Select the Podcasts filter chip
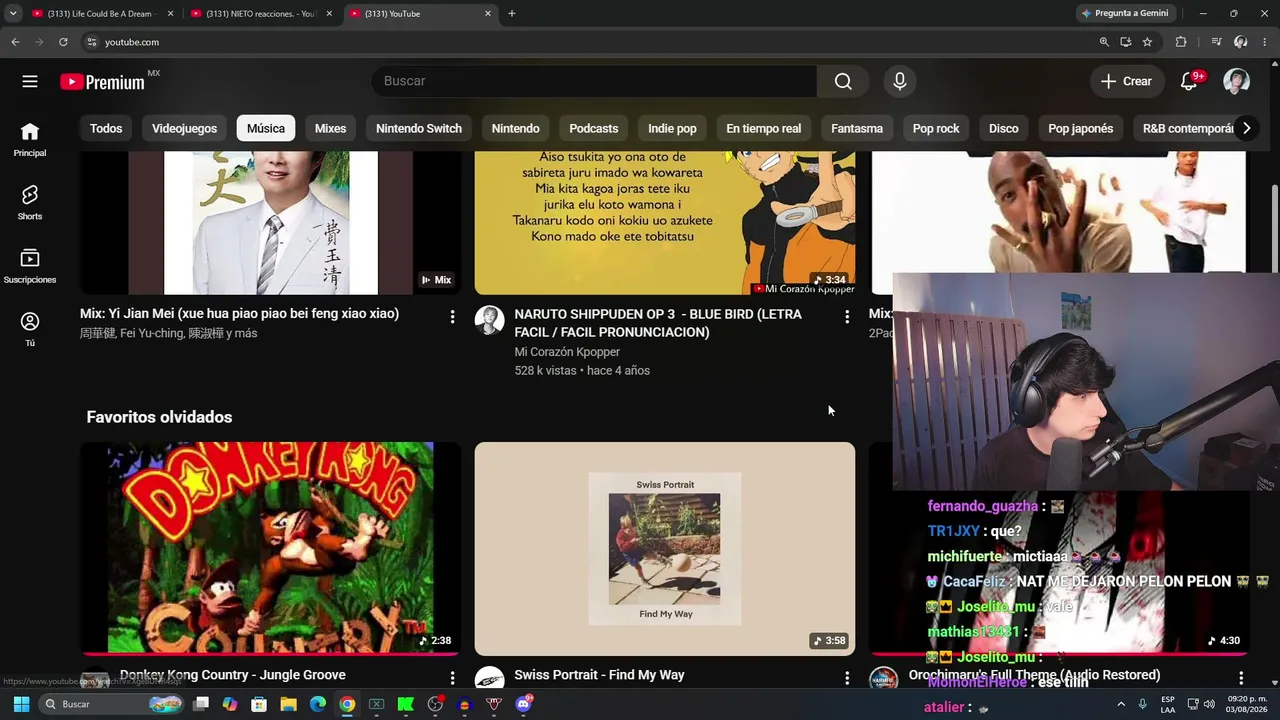The height and width of the screenshot is (720, 1280). point(594,128)
